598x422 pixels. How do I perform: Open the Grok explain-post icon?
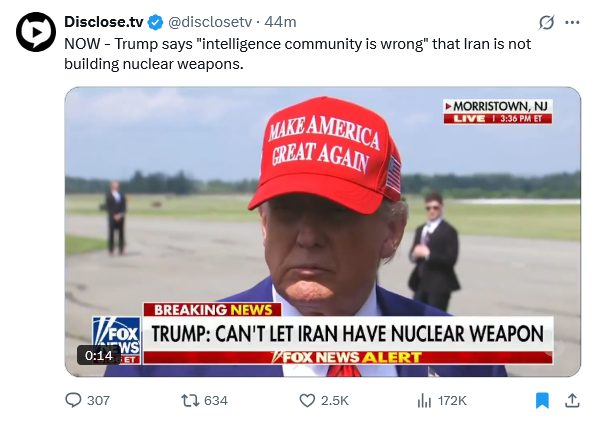(546, 22)
